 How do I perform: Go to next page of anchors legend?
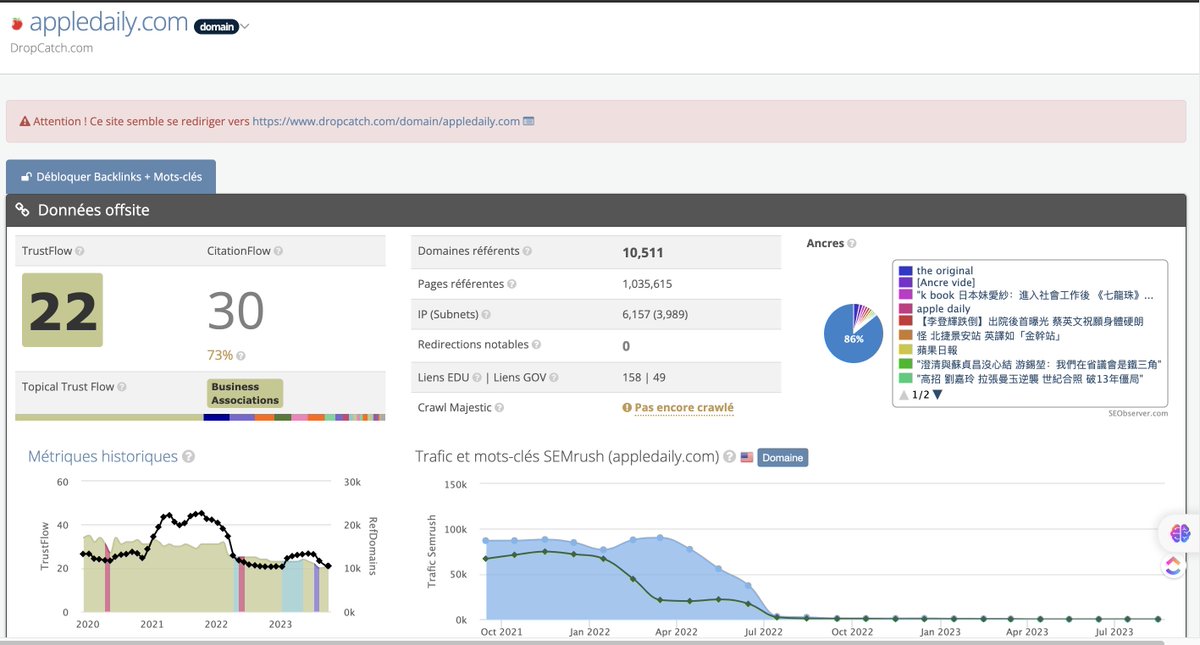tap(938, 395)
